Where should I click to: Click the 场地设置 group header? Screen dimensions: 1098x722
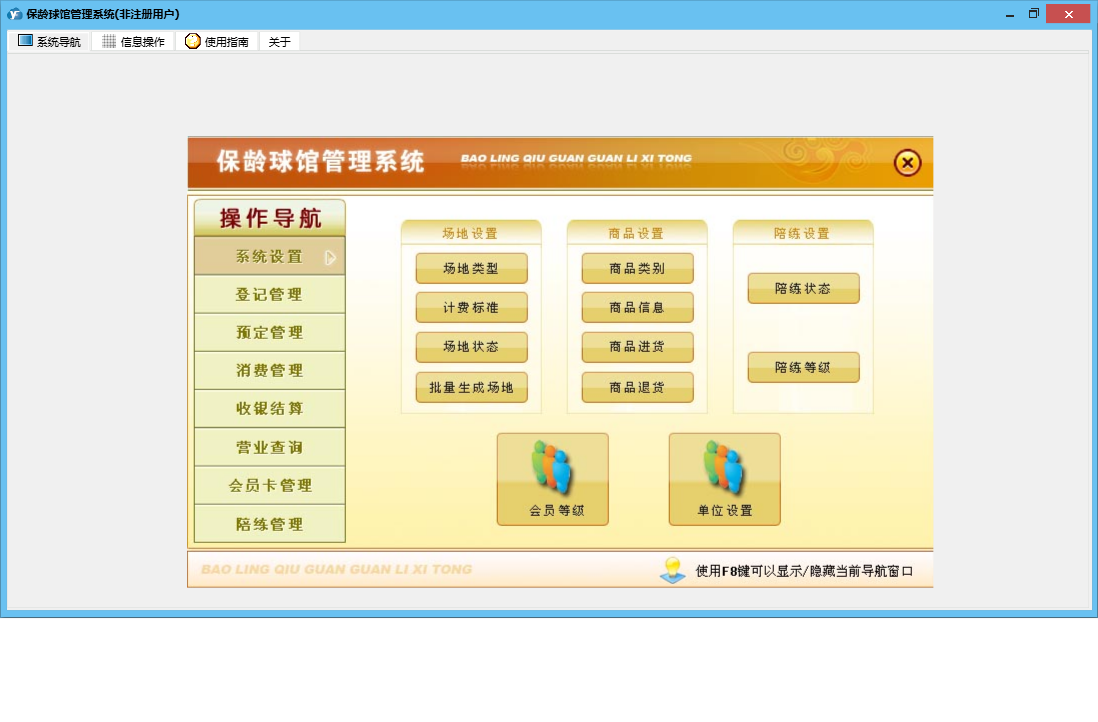pos(471,233)
